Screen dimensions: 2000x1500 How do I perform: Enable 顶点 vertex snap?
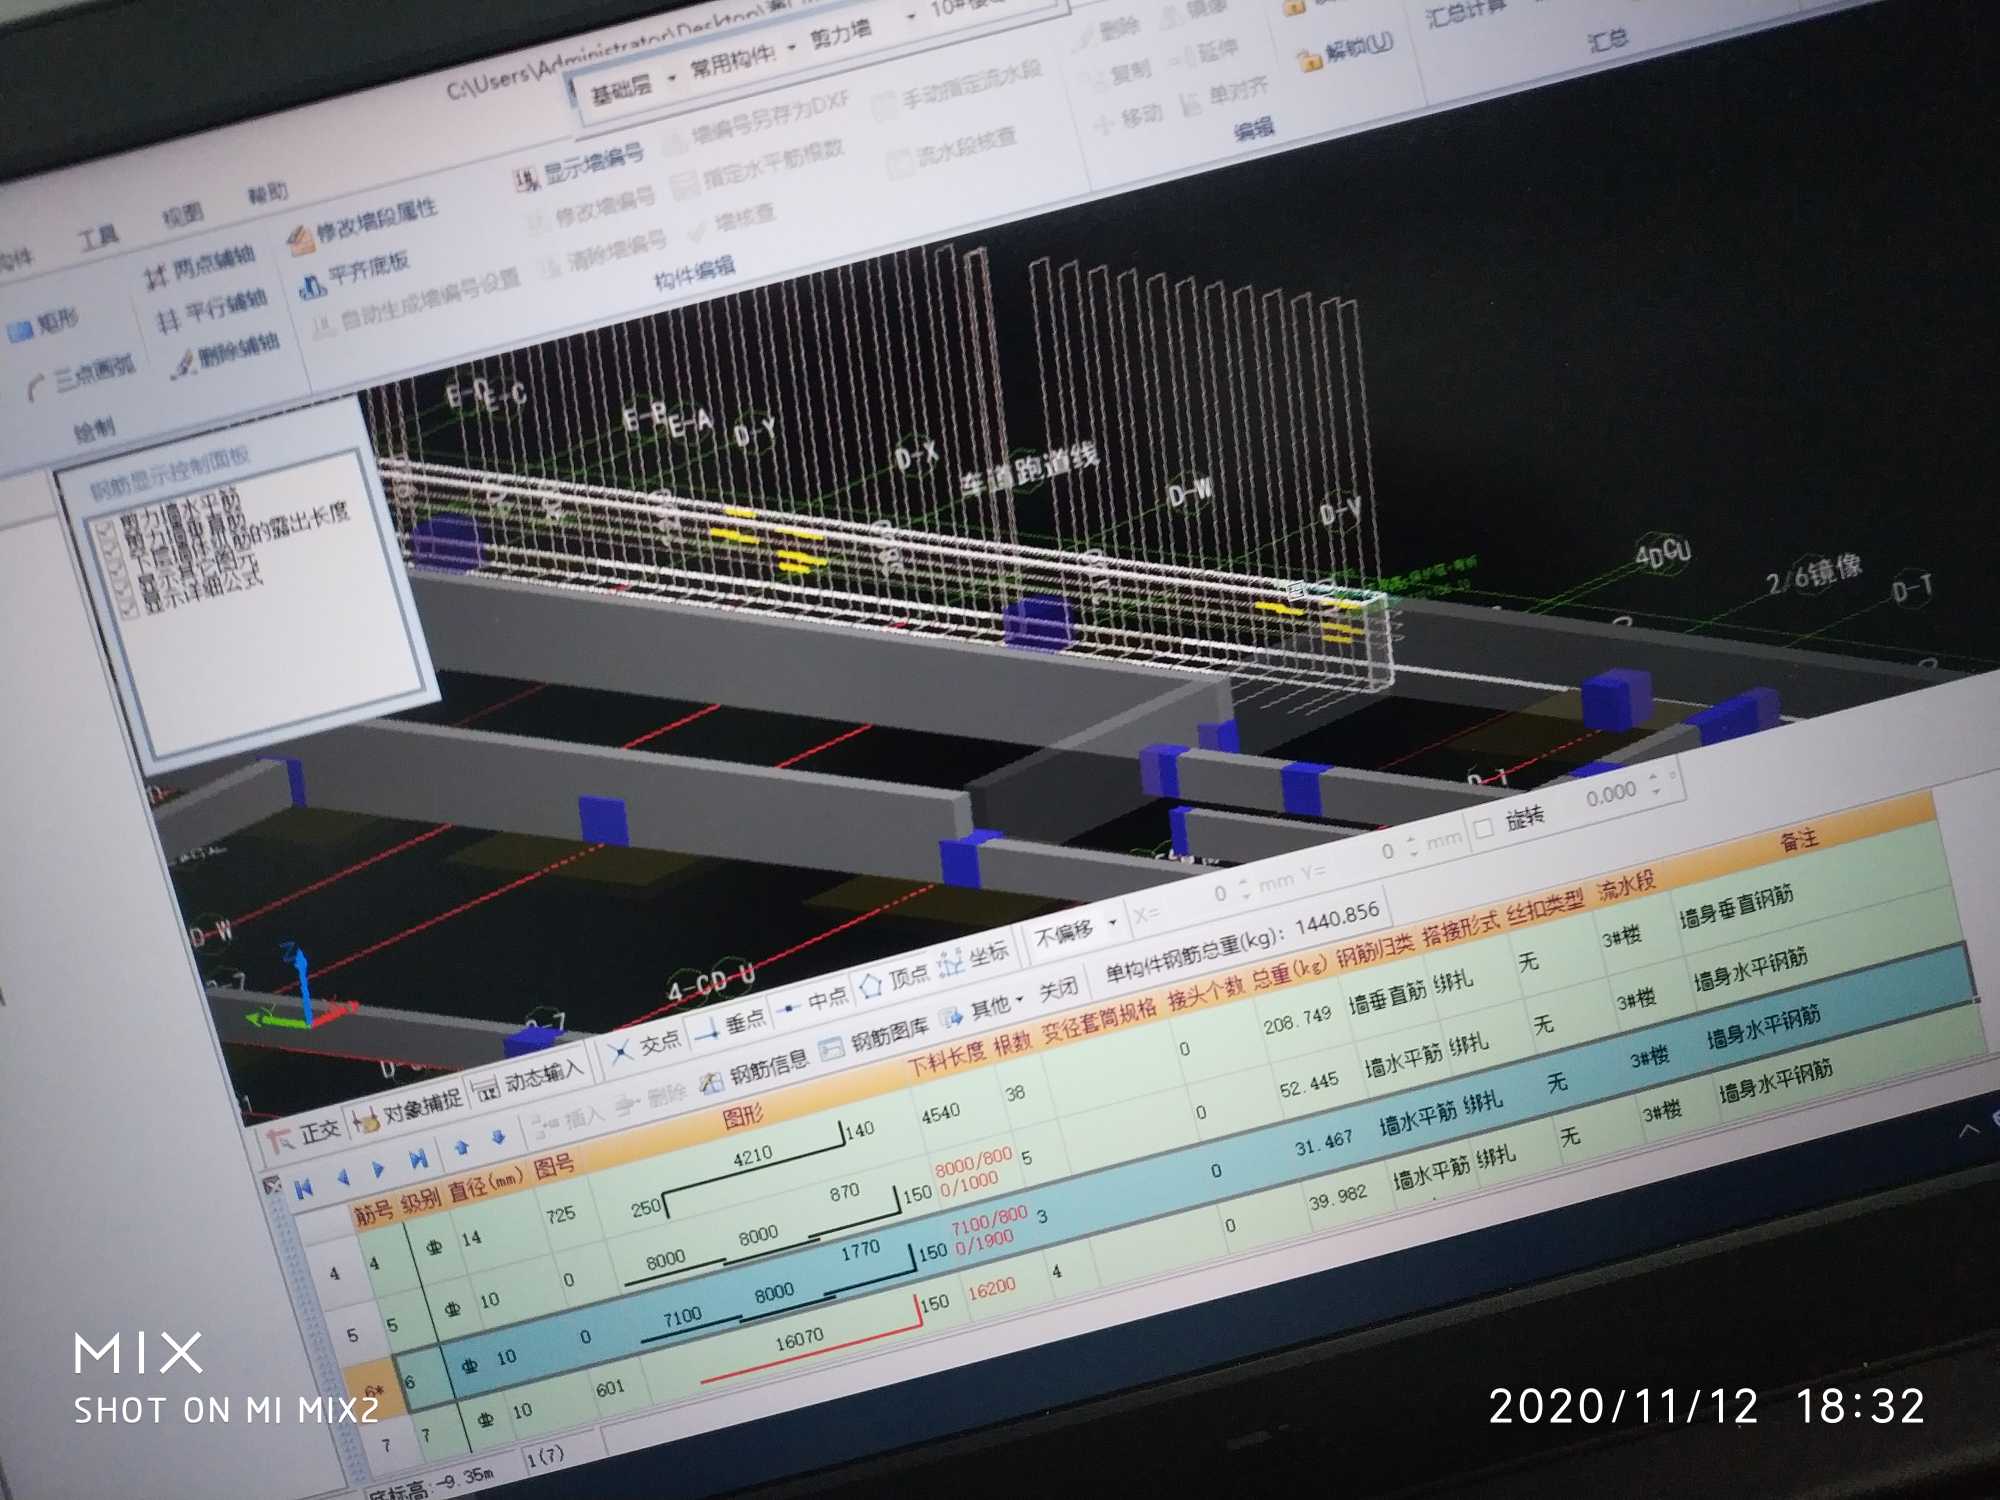(894, 979)
